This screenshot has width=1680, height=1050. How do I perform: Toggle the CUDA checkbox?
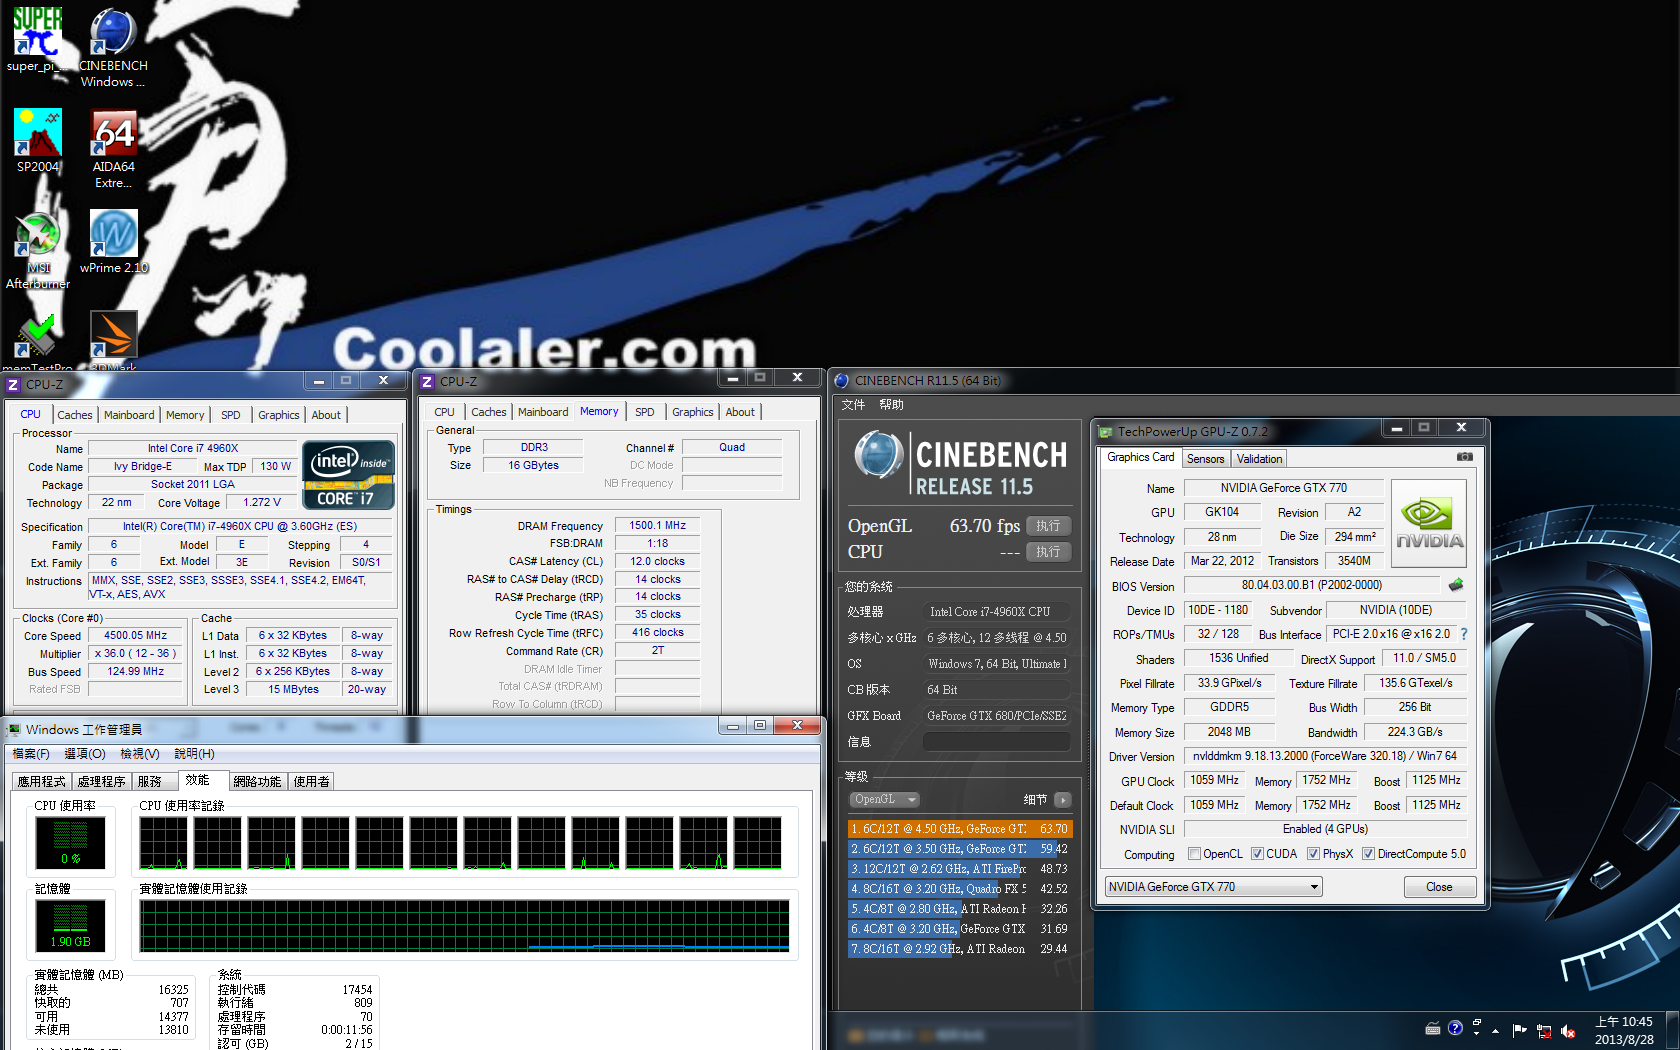pos(1257,854)
